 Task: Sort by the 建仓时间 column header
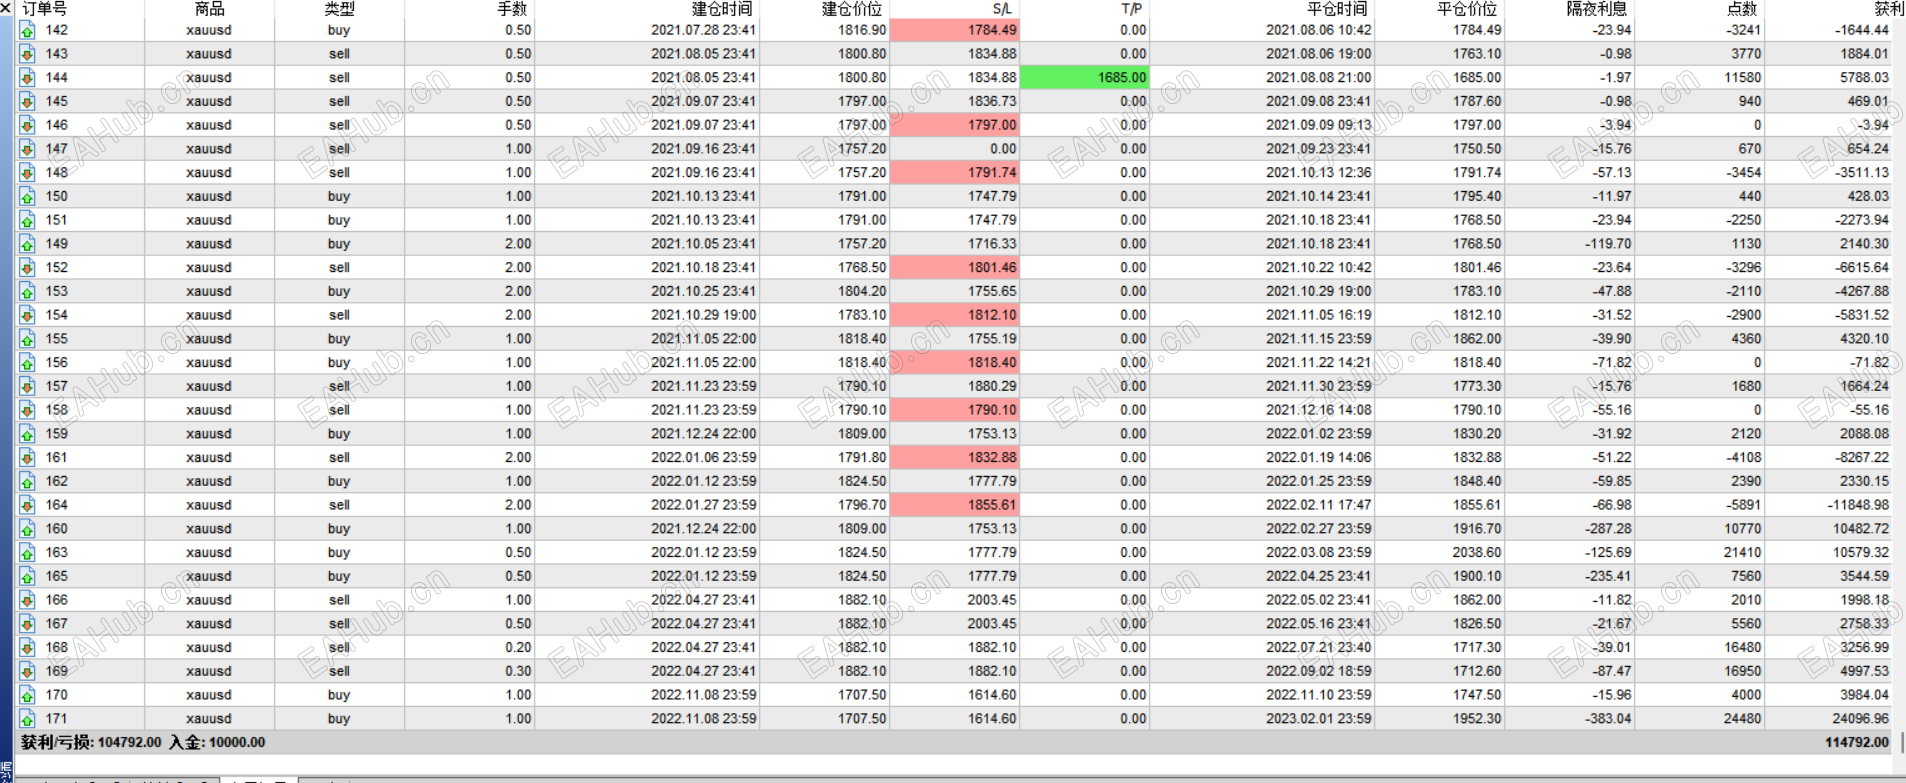tap(722, 9)
